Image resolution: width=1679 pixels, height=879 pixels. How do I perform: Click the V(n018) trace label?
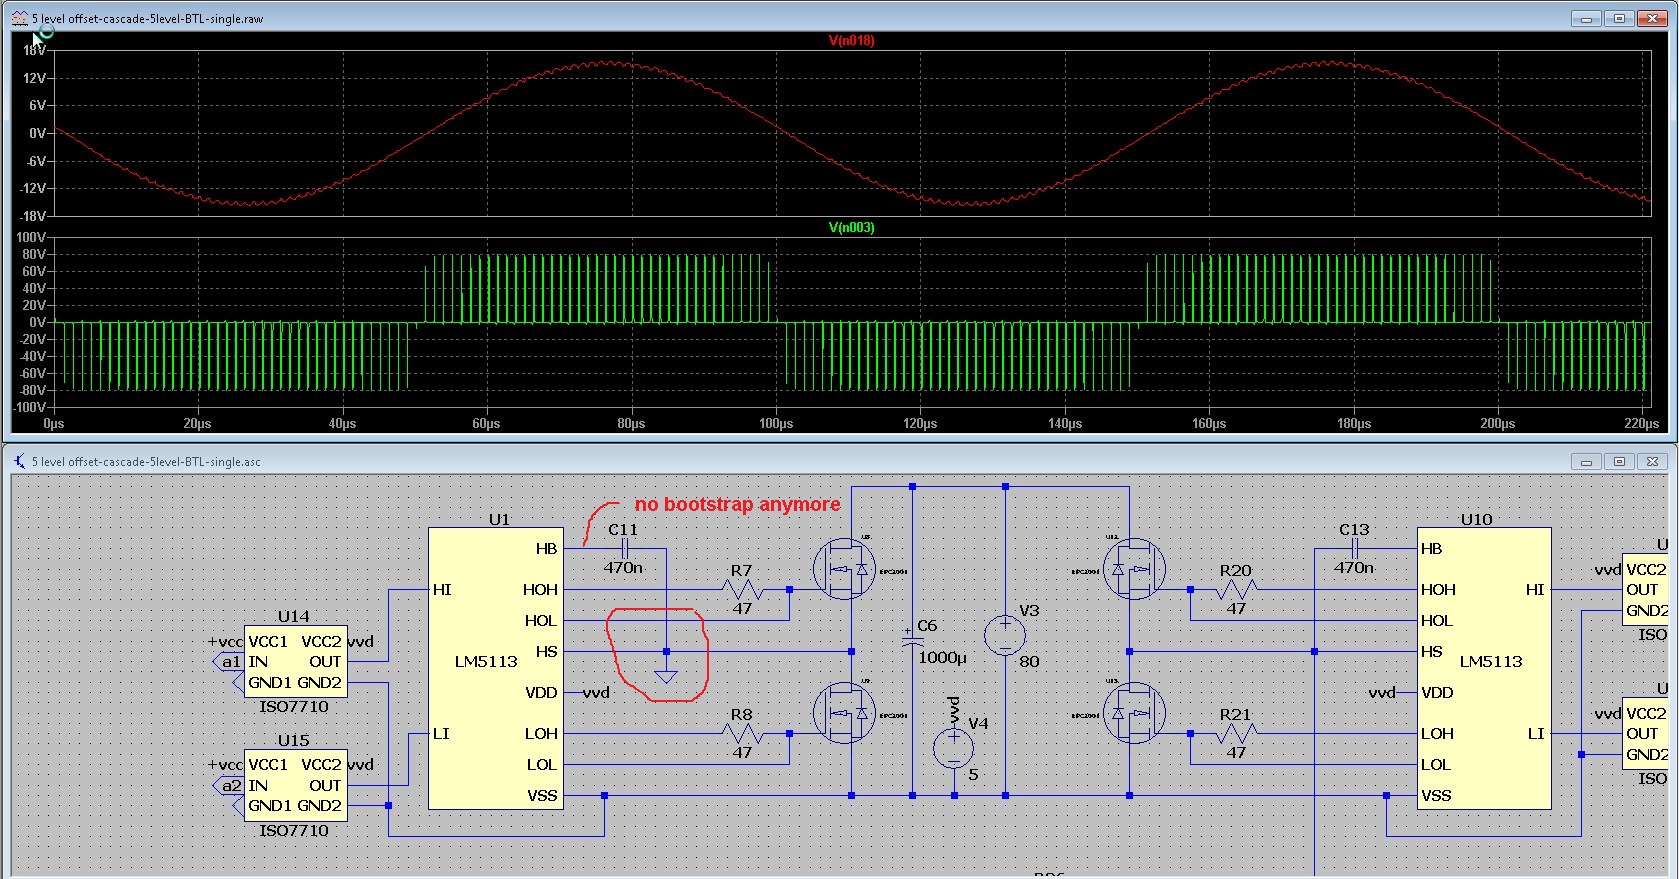tap(851, 41)
